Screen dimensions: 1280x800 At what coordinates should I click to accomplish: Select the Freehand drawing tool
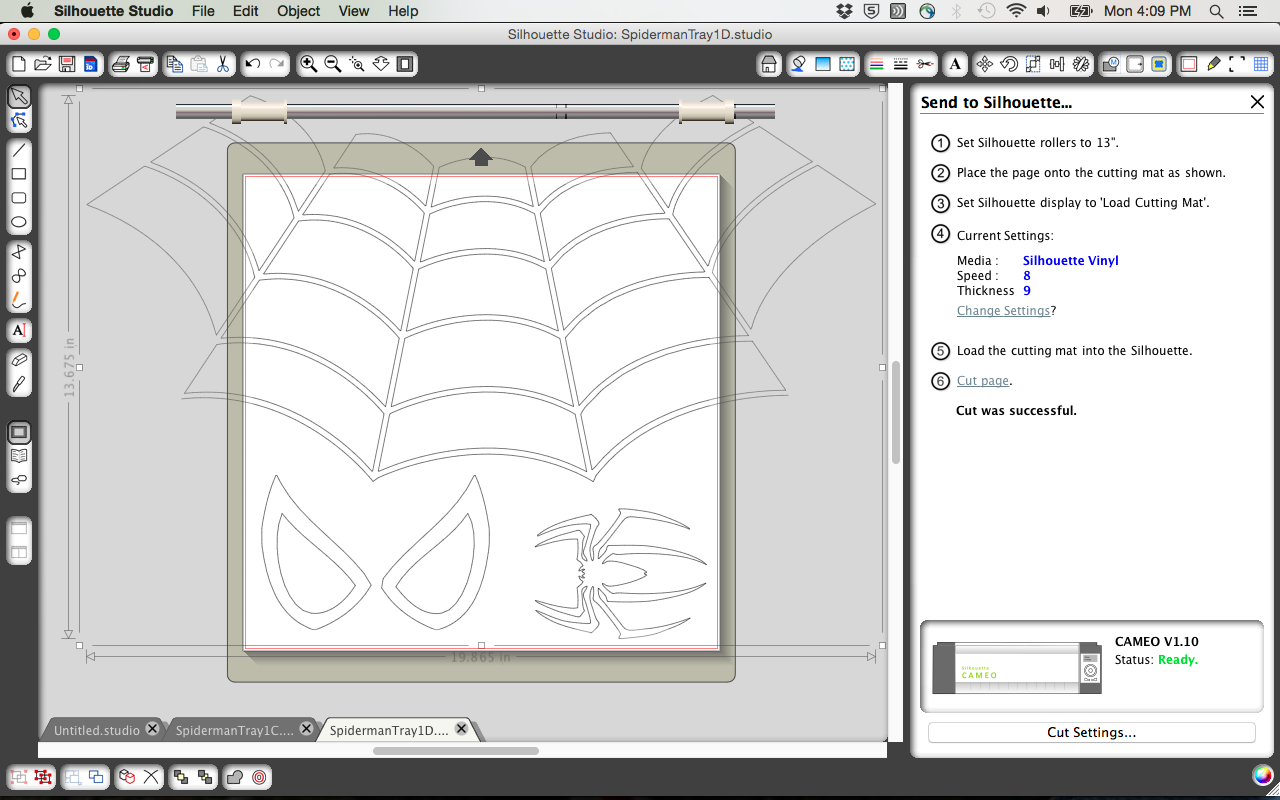[x=18, y=300]
